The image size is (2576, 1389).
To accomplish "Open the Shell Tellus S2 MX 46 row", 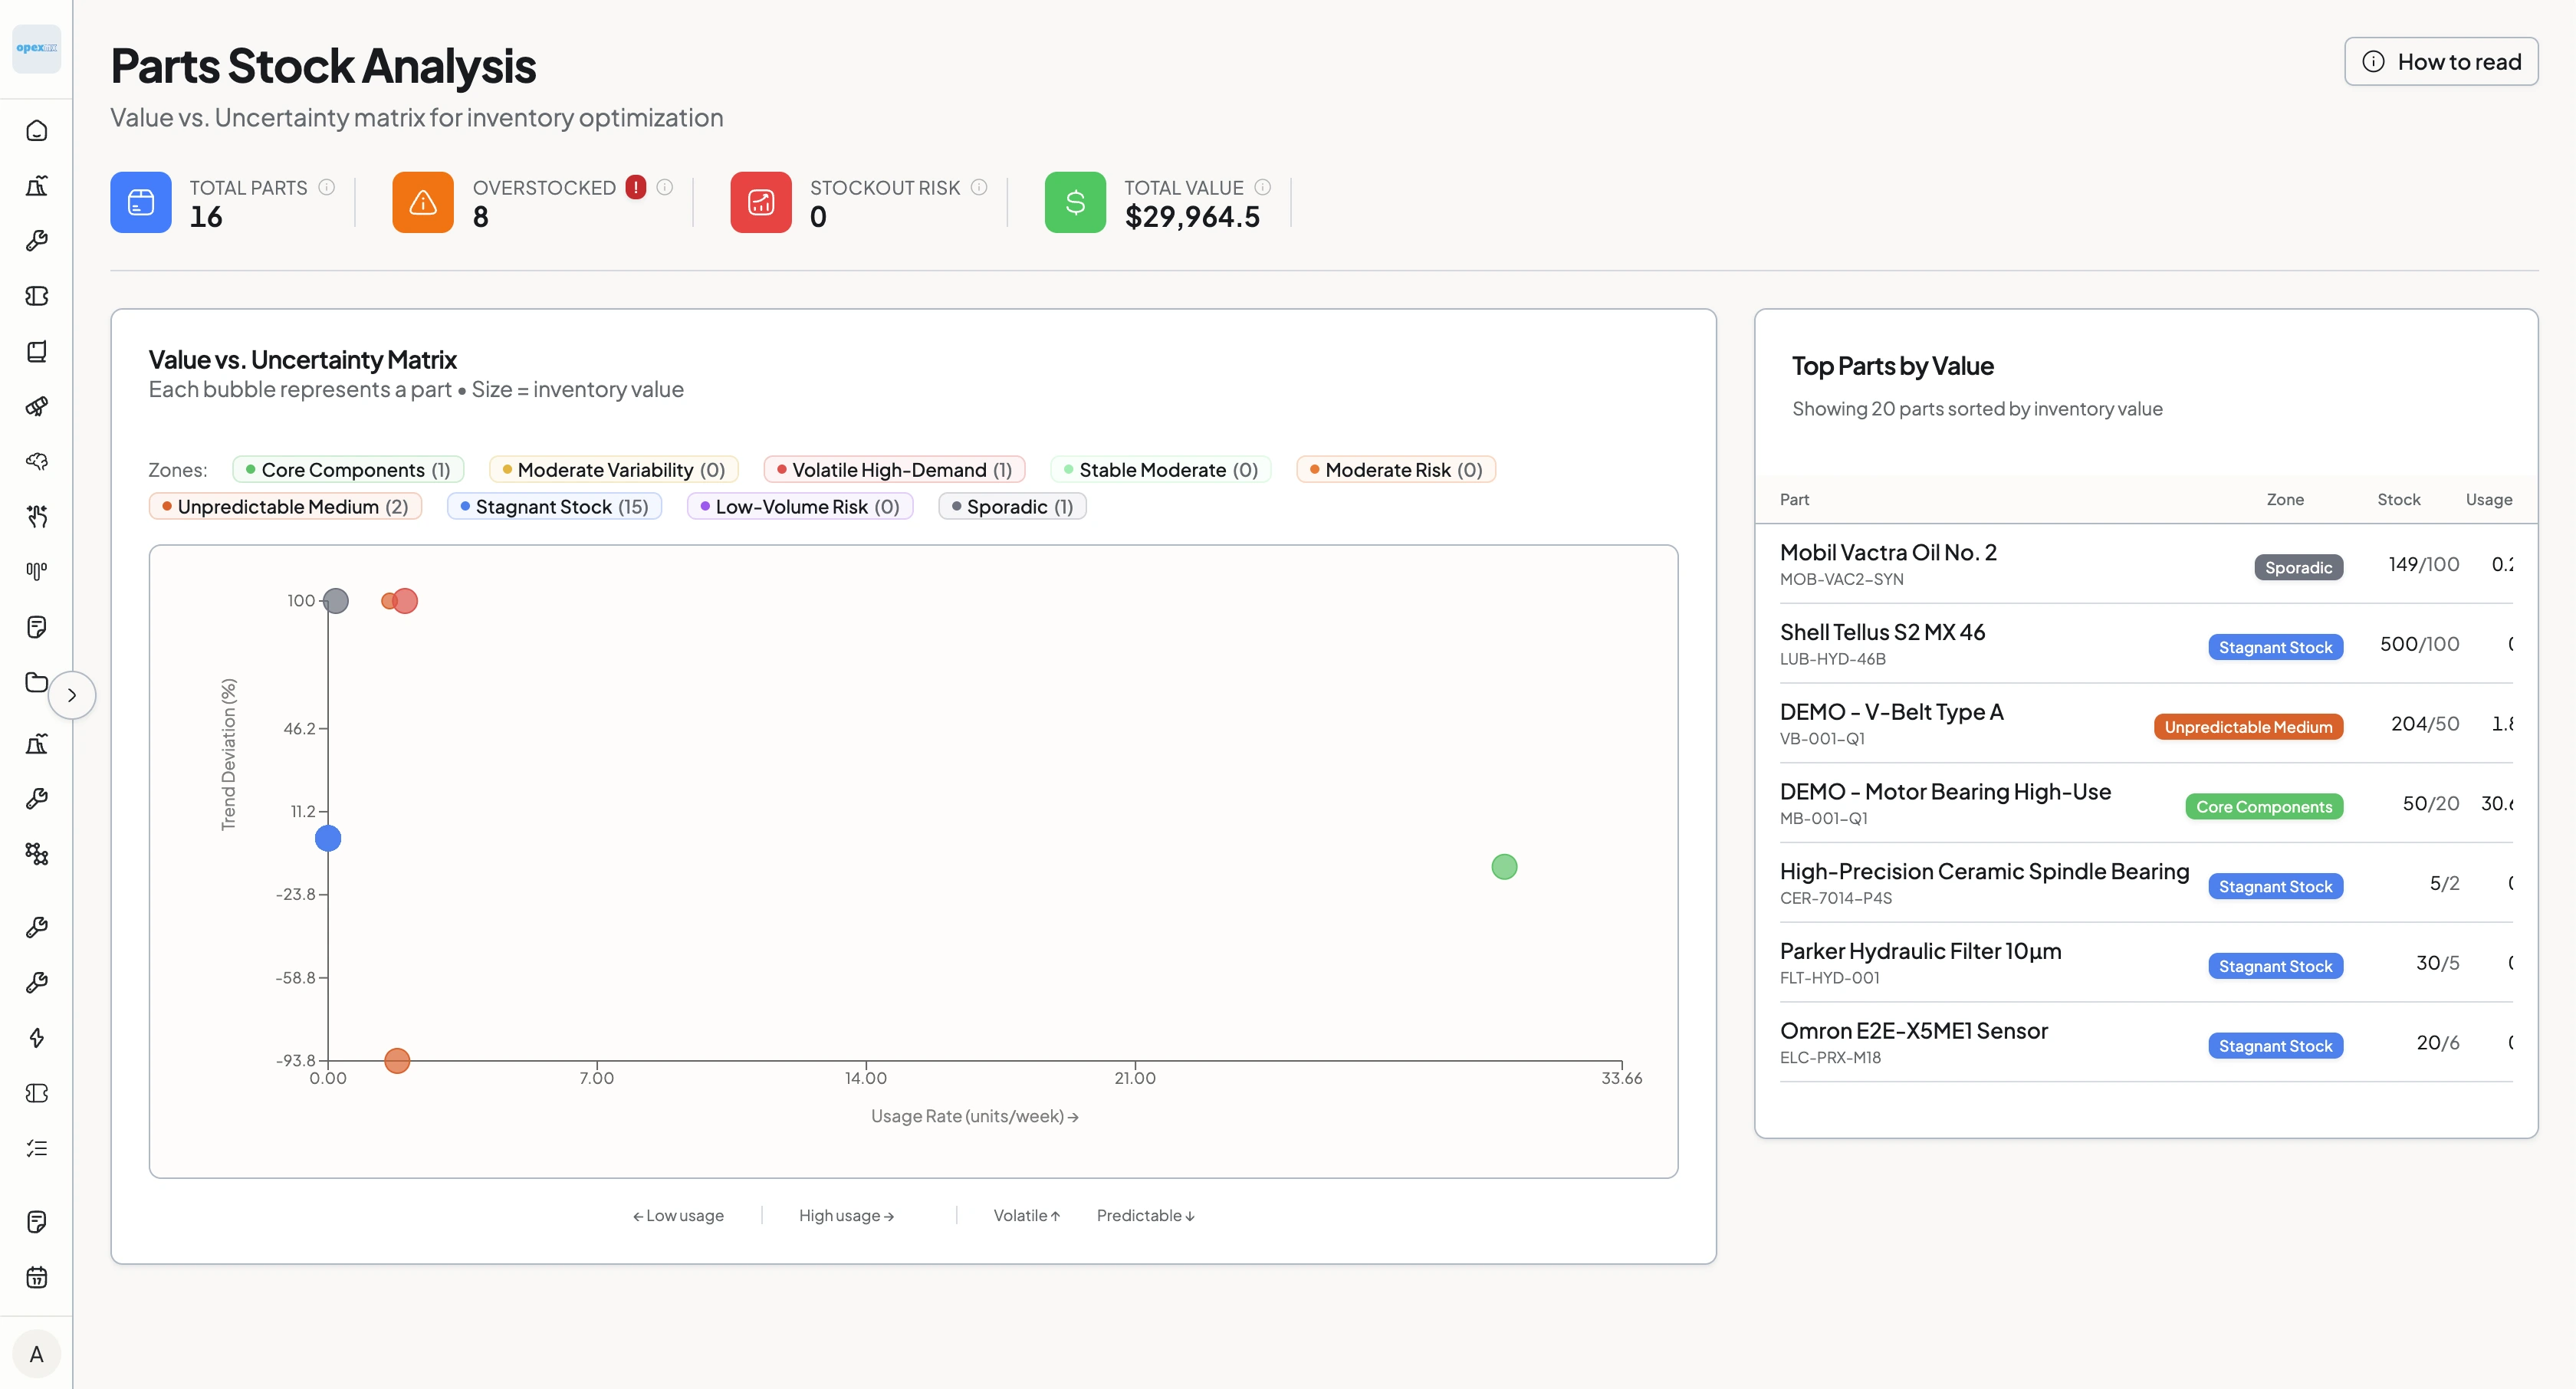I will [2146, 644].
